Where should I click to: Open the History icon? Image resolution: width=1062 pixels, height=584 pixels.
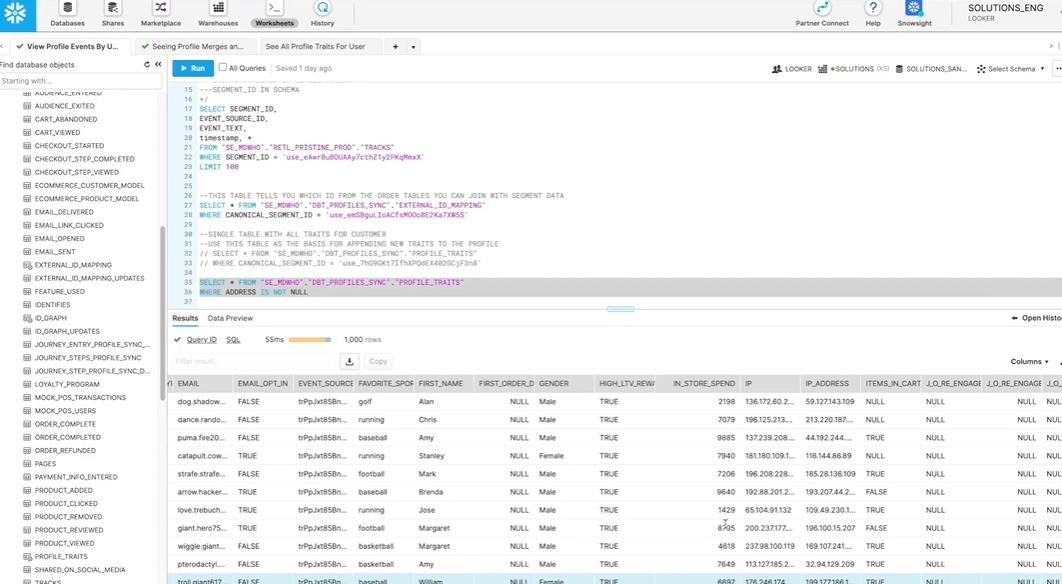pyautogui.click(x=322, y=9)
